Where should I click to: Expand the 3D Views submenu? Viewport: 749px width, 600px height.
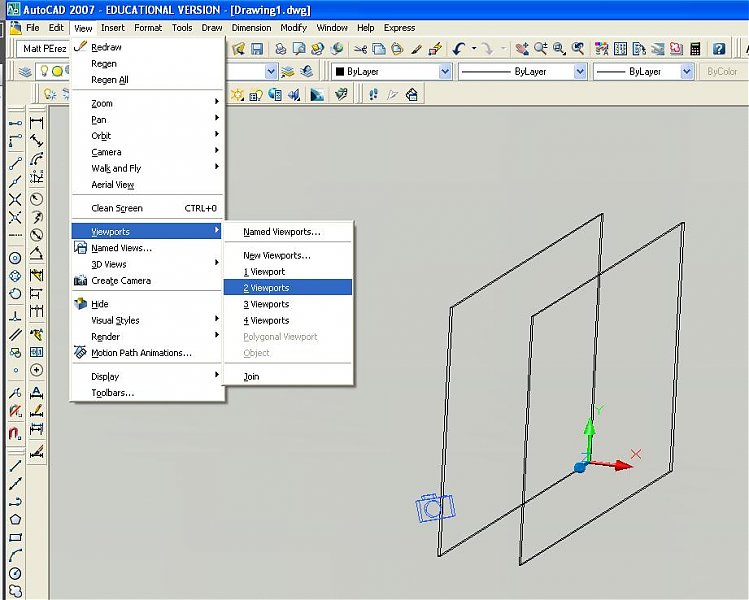pyautogui.click(x=147, y=264)
